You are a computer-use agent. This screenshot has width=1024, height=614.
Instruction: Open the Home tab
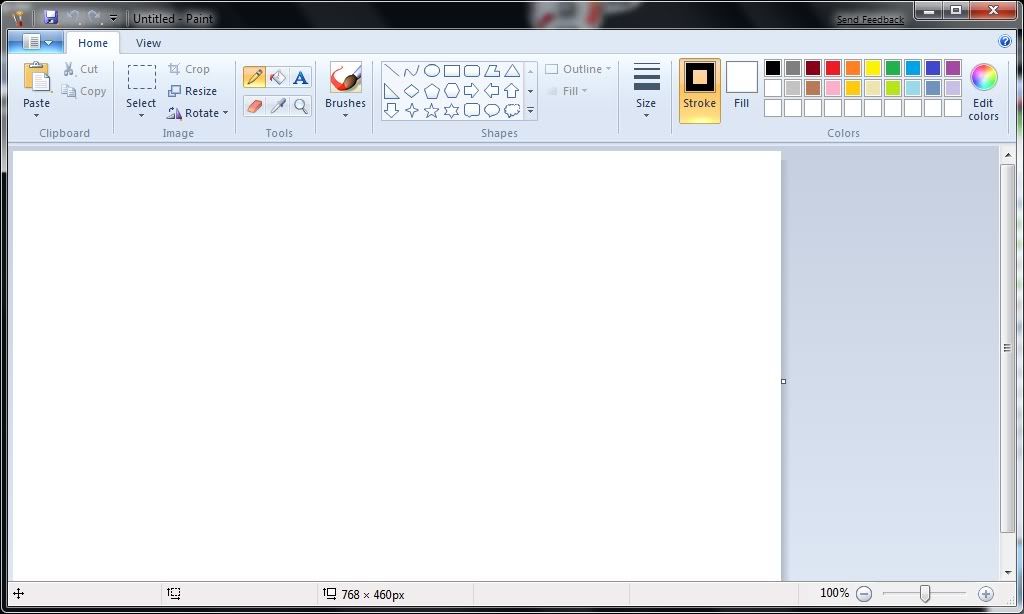[x=93, y=43]
